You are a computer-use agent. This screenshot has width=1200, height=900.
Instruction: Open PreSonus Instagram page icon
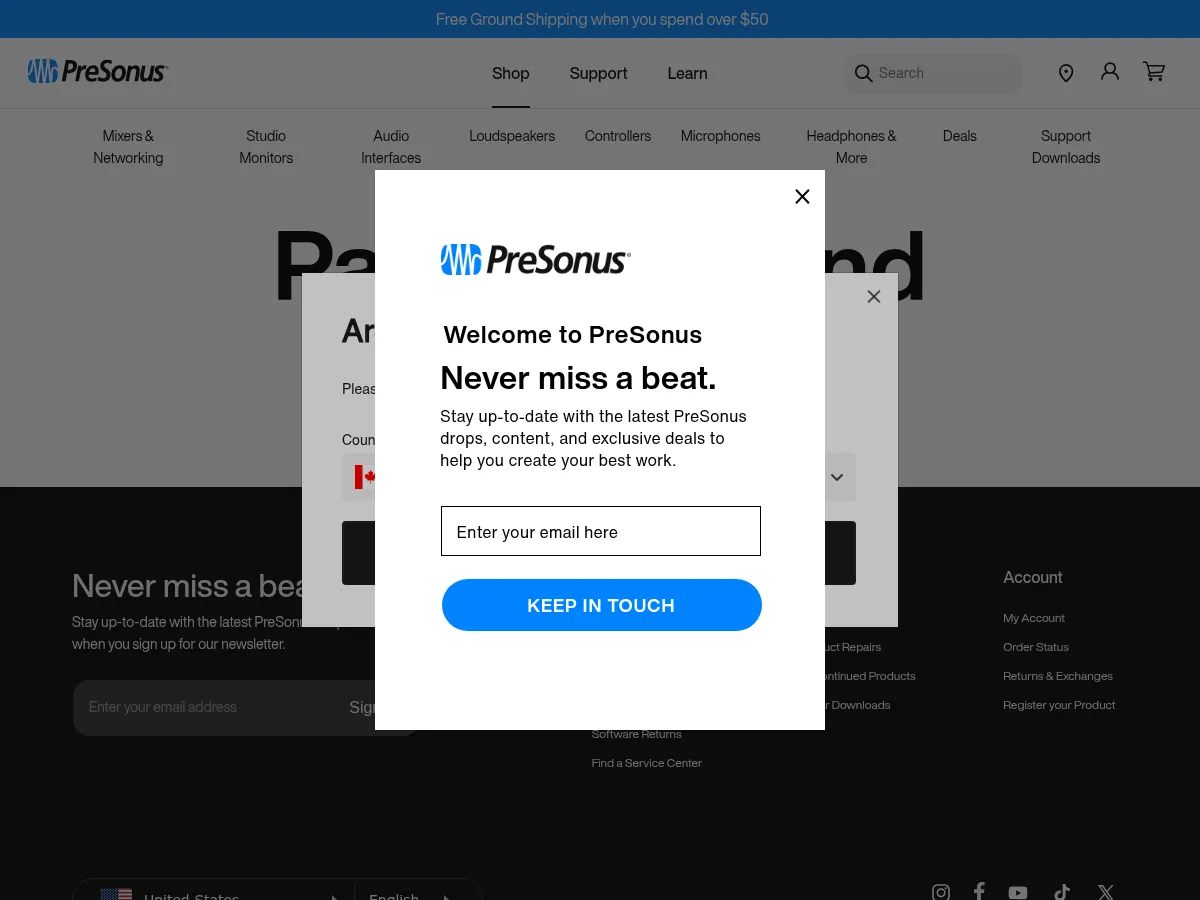coord(941,892)
